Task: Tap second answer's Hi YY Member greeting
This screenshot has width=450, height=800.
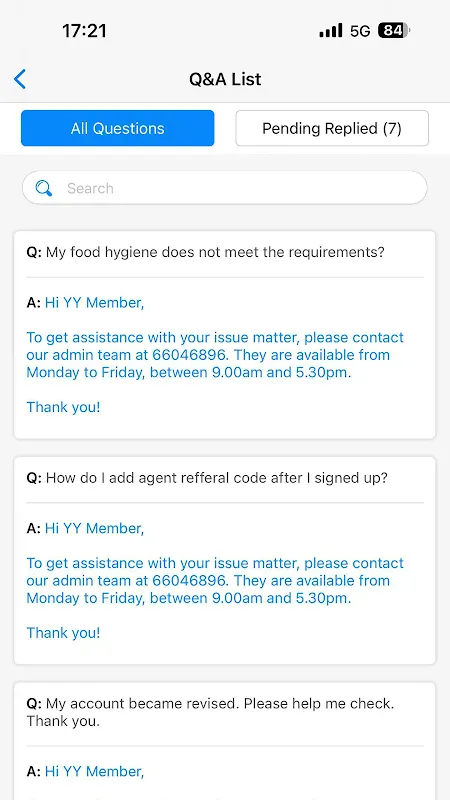Action: click(94, 529)
